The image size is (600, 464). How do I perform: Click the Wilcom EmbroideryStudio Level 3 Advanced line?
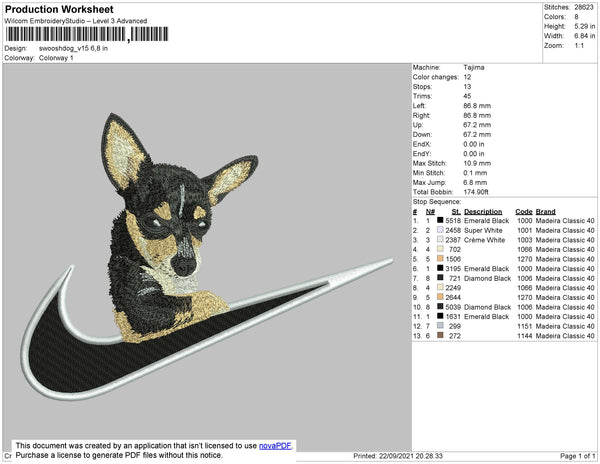coord(76,21)
